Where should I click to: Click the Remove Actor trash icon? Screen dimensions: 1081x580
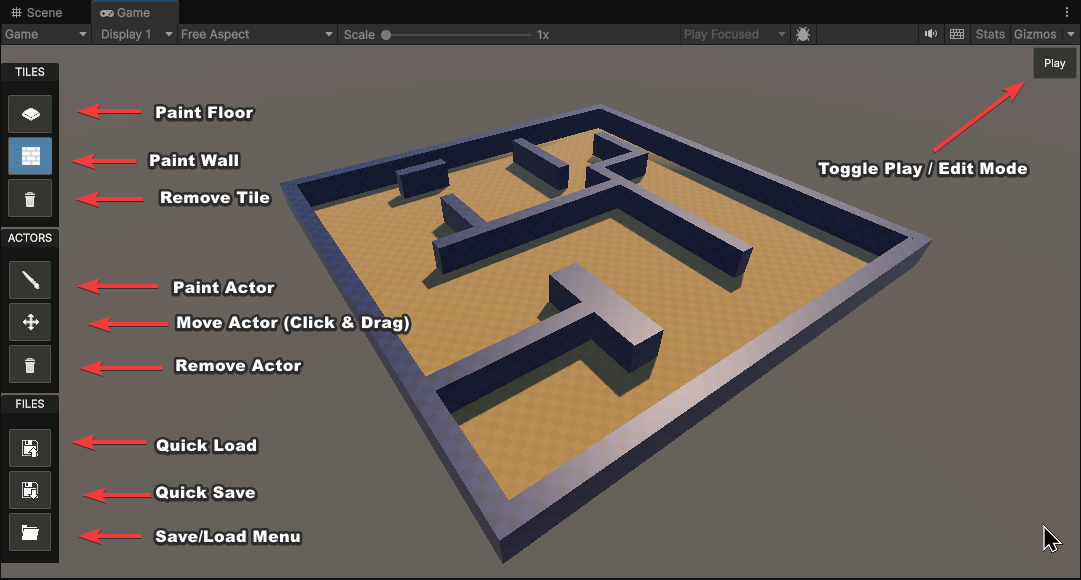point(30,364)
